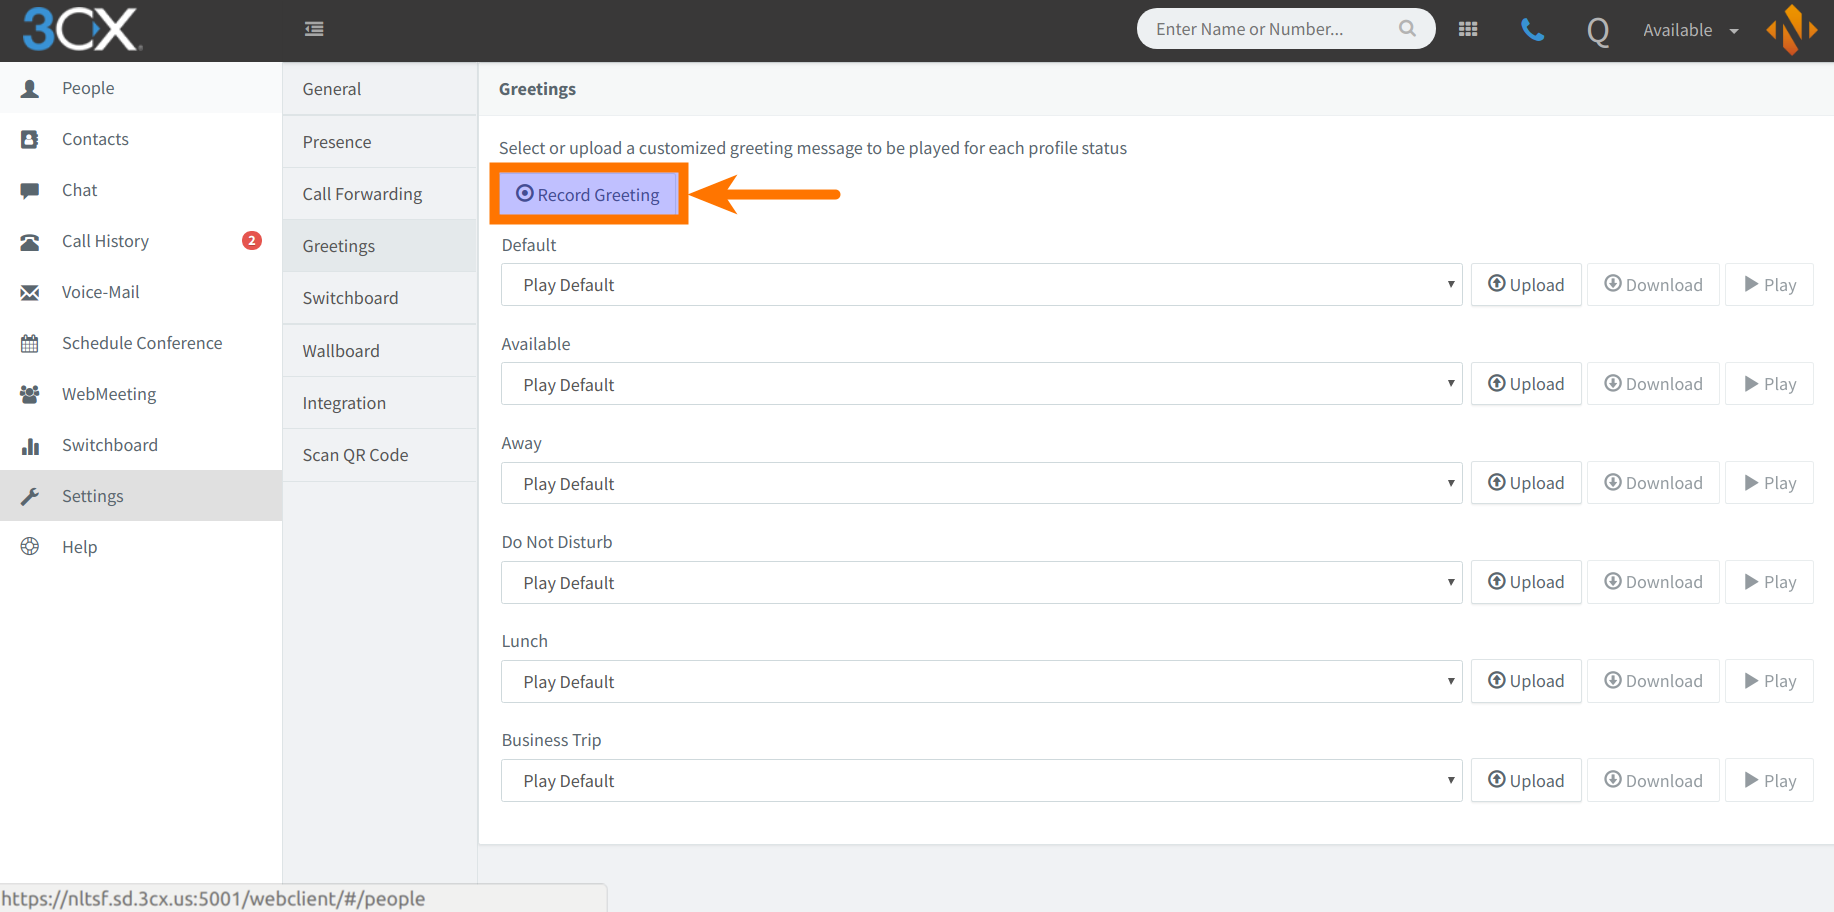The height and width of the screenshot is (912, 1834).
Task: Open the dialer phone icon
Action: [x=1532, y=30]
